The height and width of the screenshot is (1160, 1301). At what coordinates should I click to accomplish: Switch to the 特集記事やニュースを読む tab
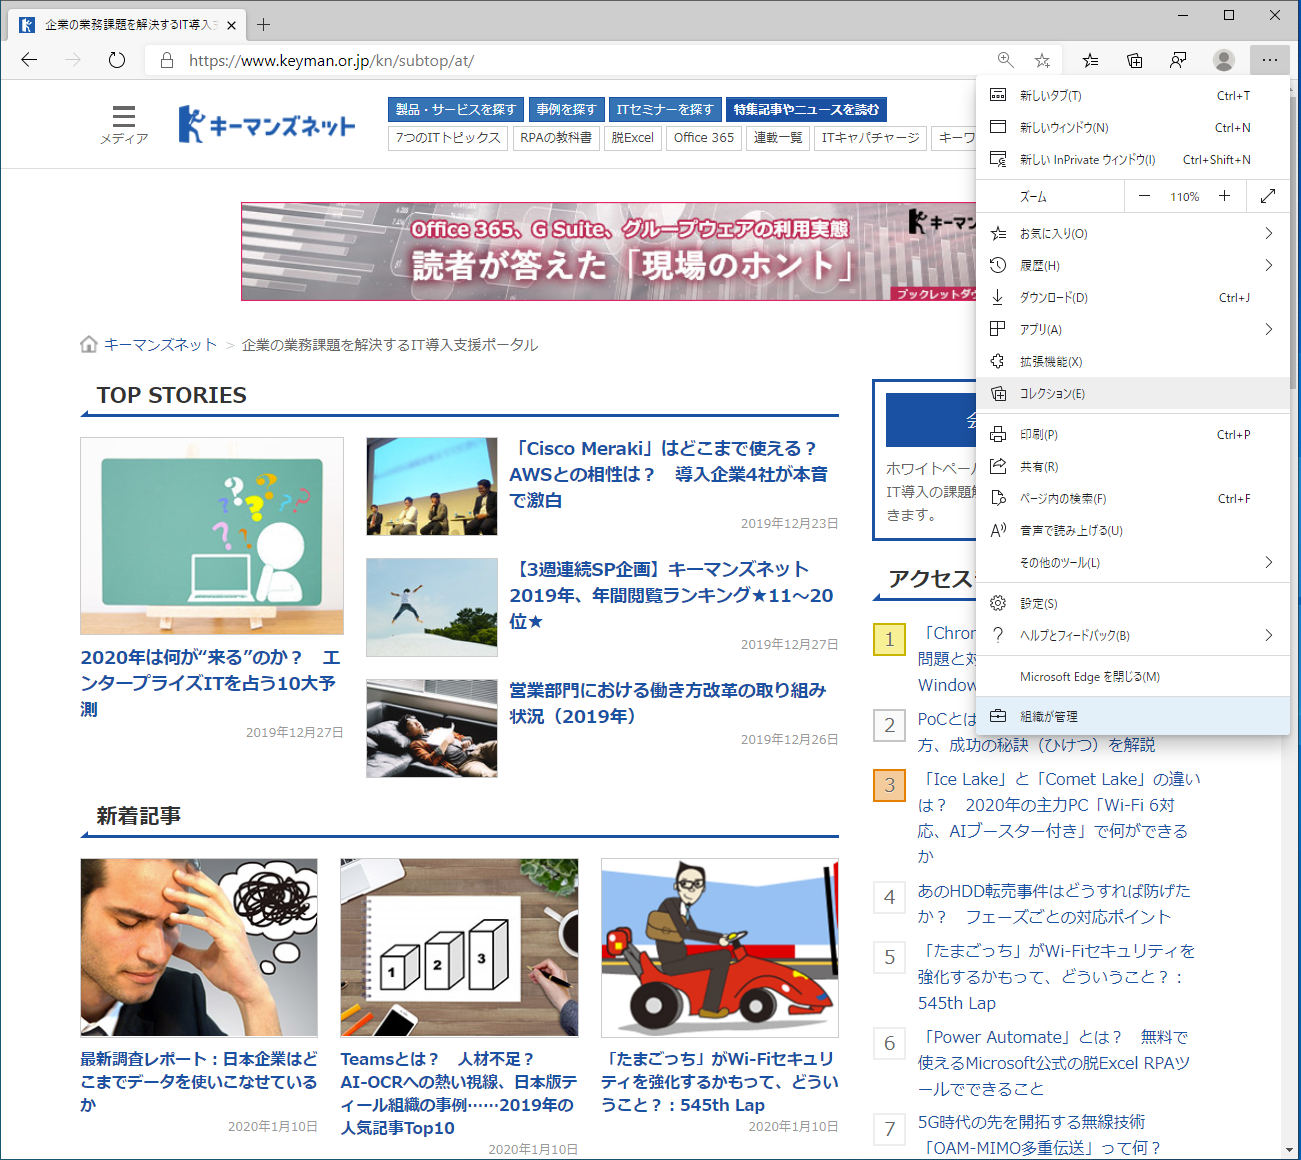[806, 110]
